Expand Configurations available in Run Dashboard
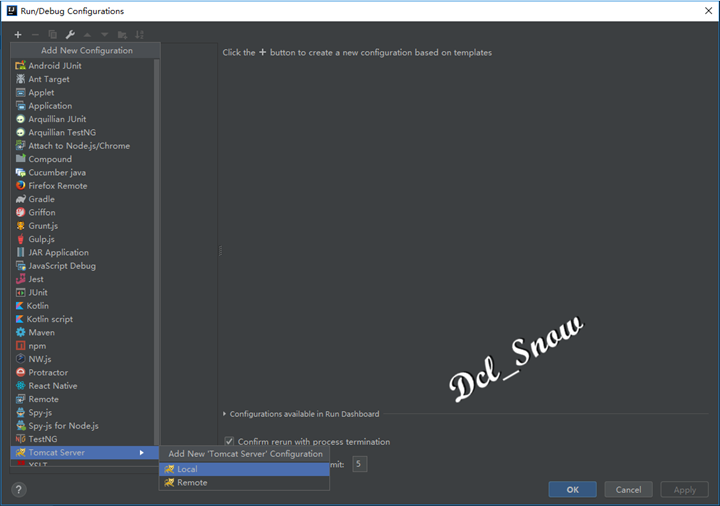 (225, 414)
